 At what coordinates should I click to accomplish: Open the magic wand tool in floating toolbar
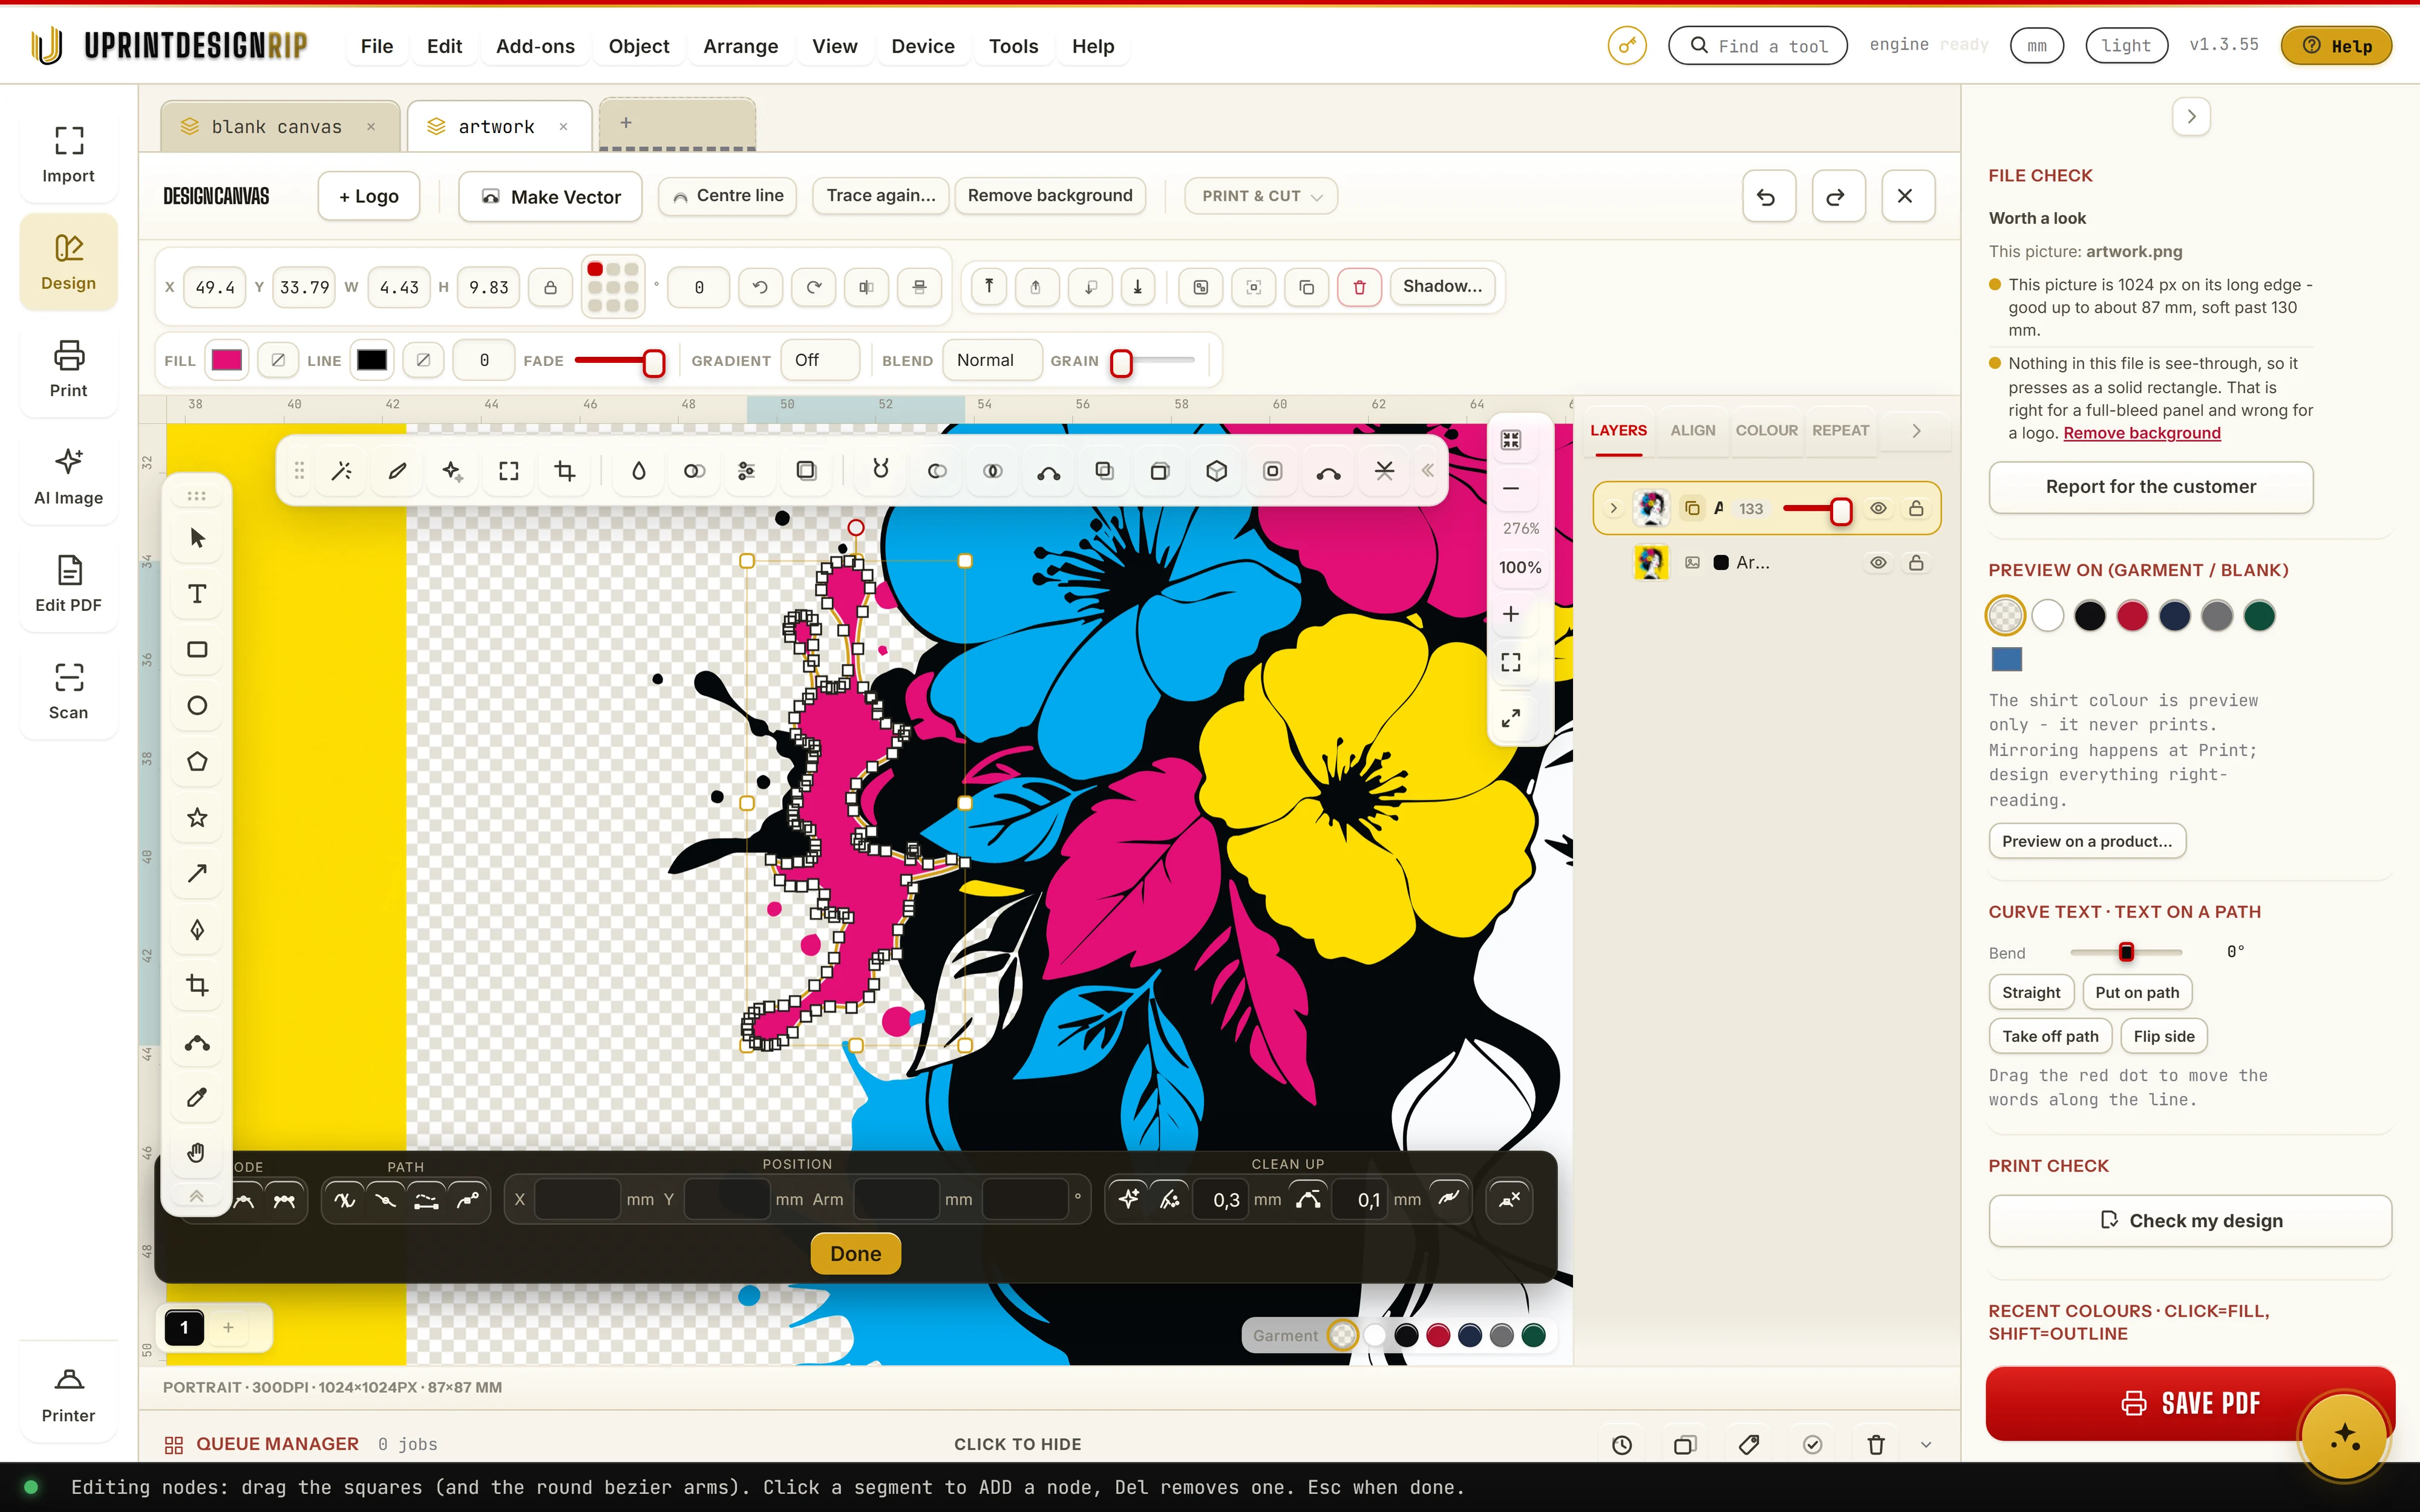click(x=342, y=471)
